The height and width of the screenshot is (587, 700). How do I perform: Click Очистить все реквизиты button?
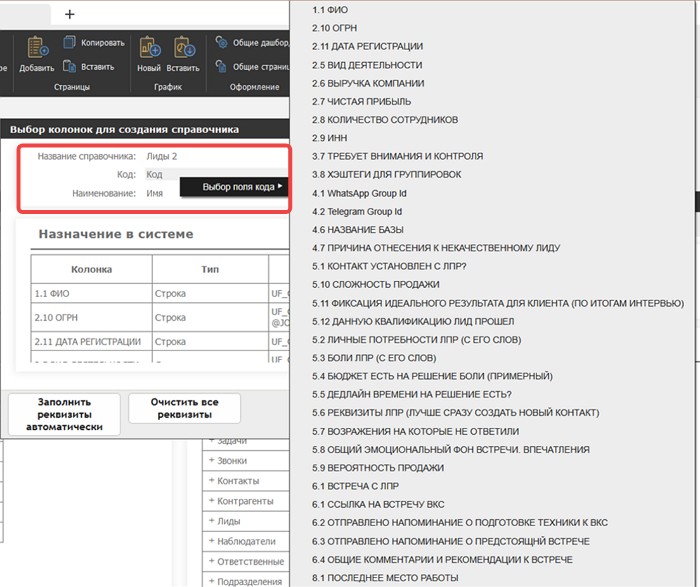[184, 408]
